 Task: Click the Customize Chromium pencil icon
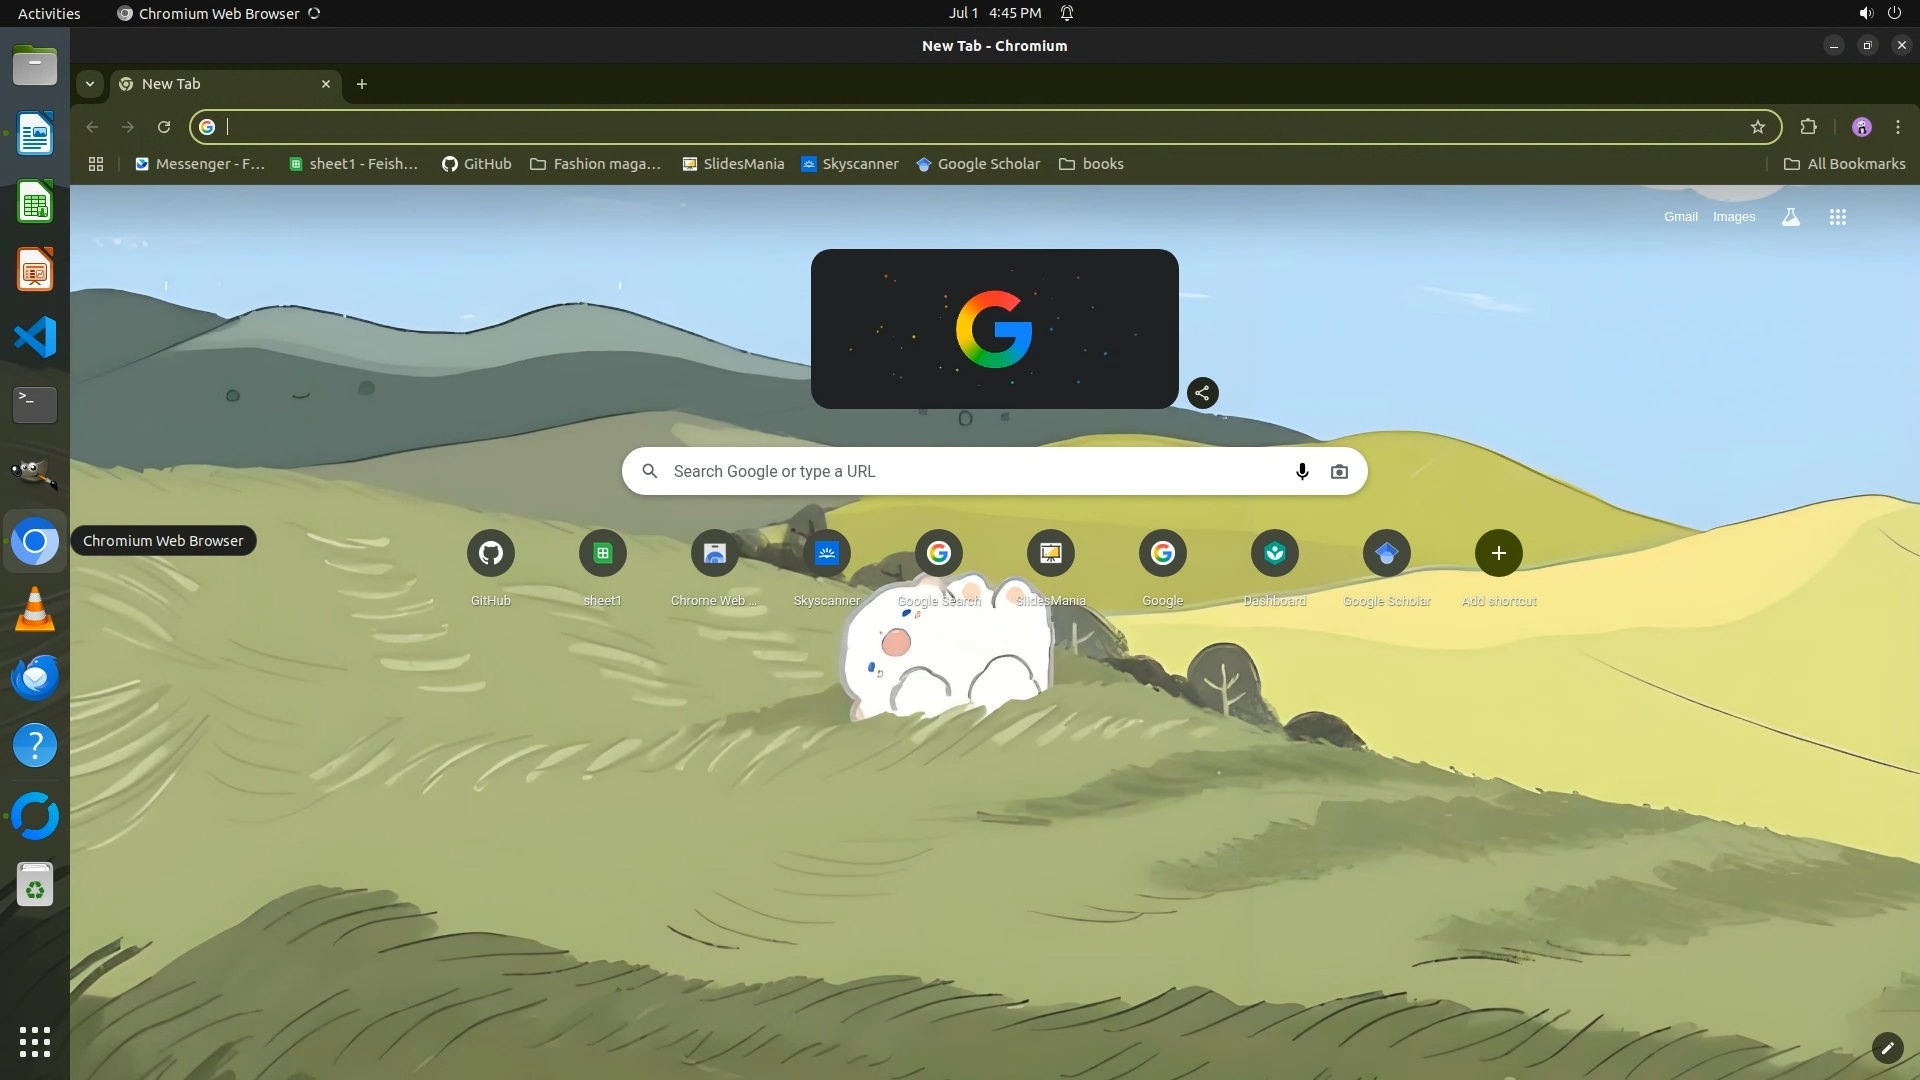(1886, 1047)
